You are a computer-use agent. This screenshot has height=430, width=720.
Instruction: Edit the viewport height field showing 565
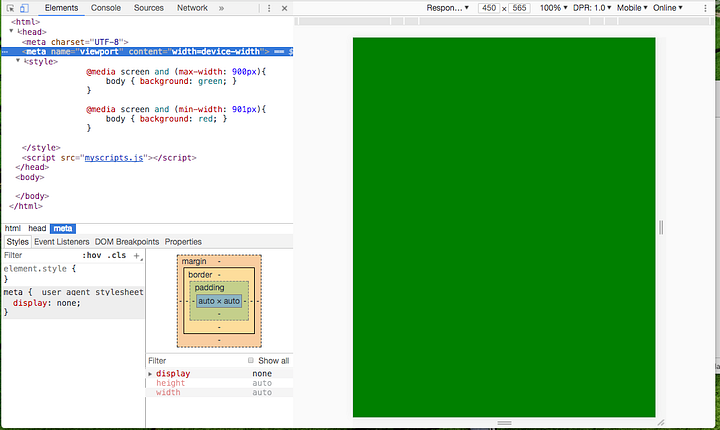[x=519, y=8]
